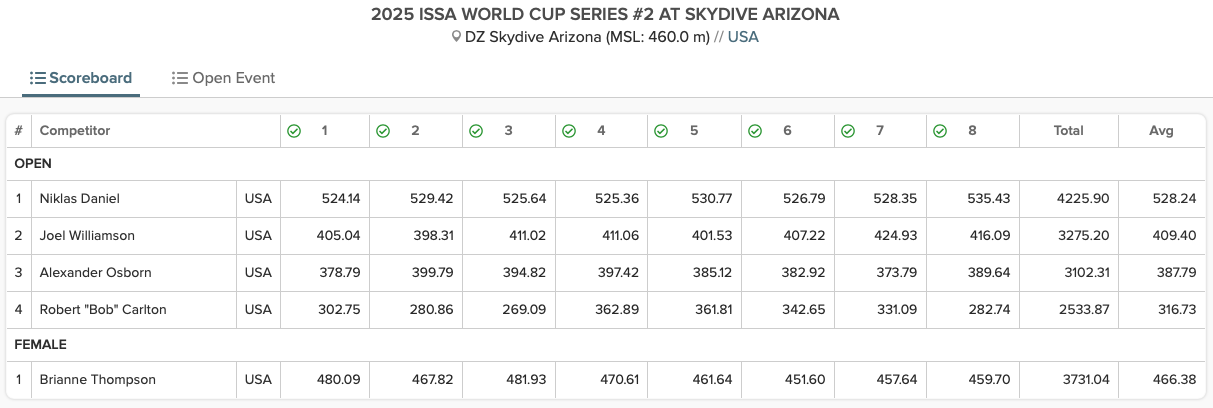Click the Avg column header
Image resolution: width=1213 pixels, height=408 pixels.
pos(1161,131)
